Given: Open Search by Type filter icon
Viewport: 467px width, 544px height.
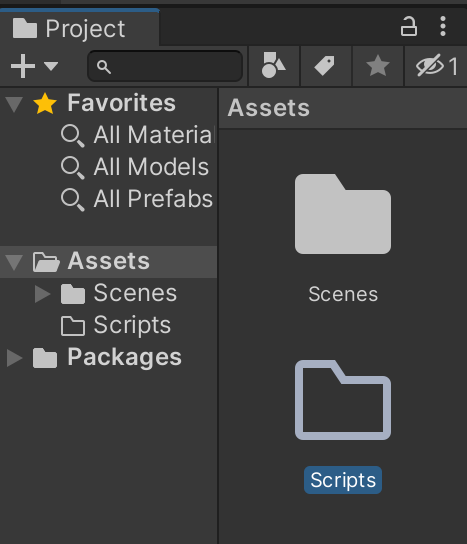Looking at the screenshot, I should click(x=274, y=65).
